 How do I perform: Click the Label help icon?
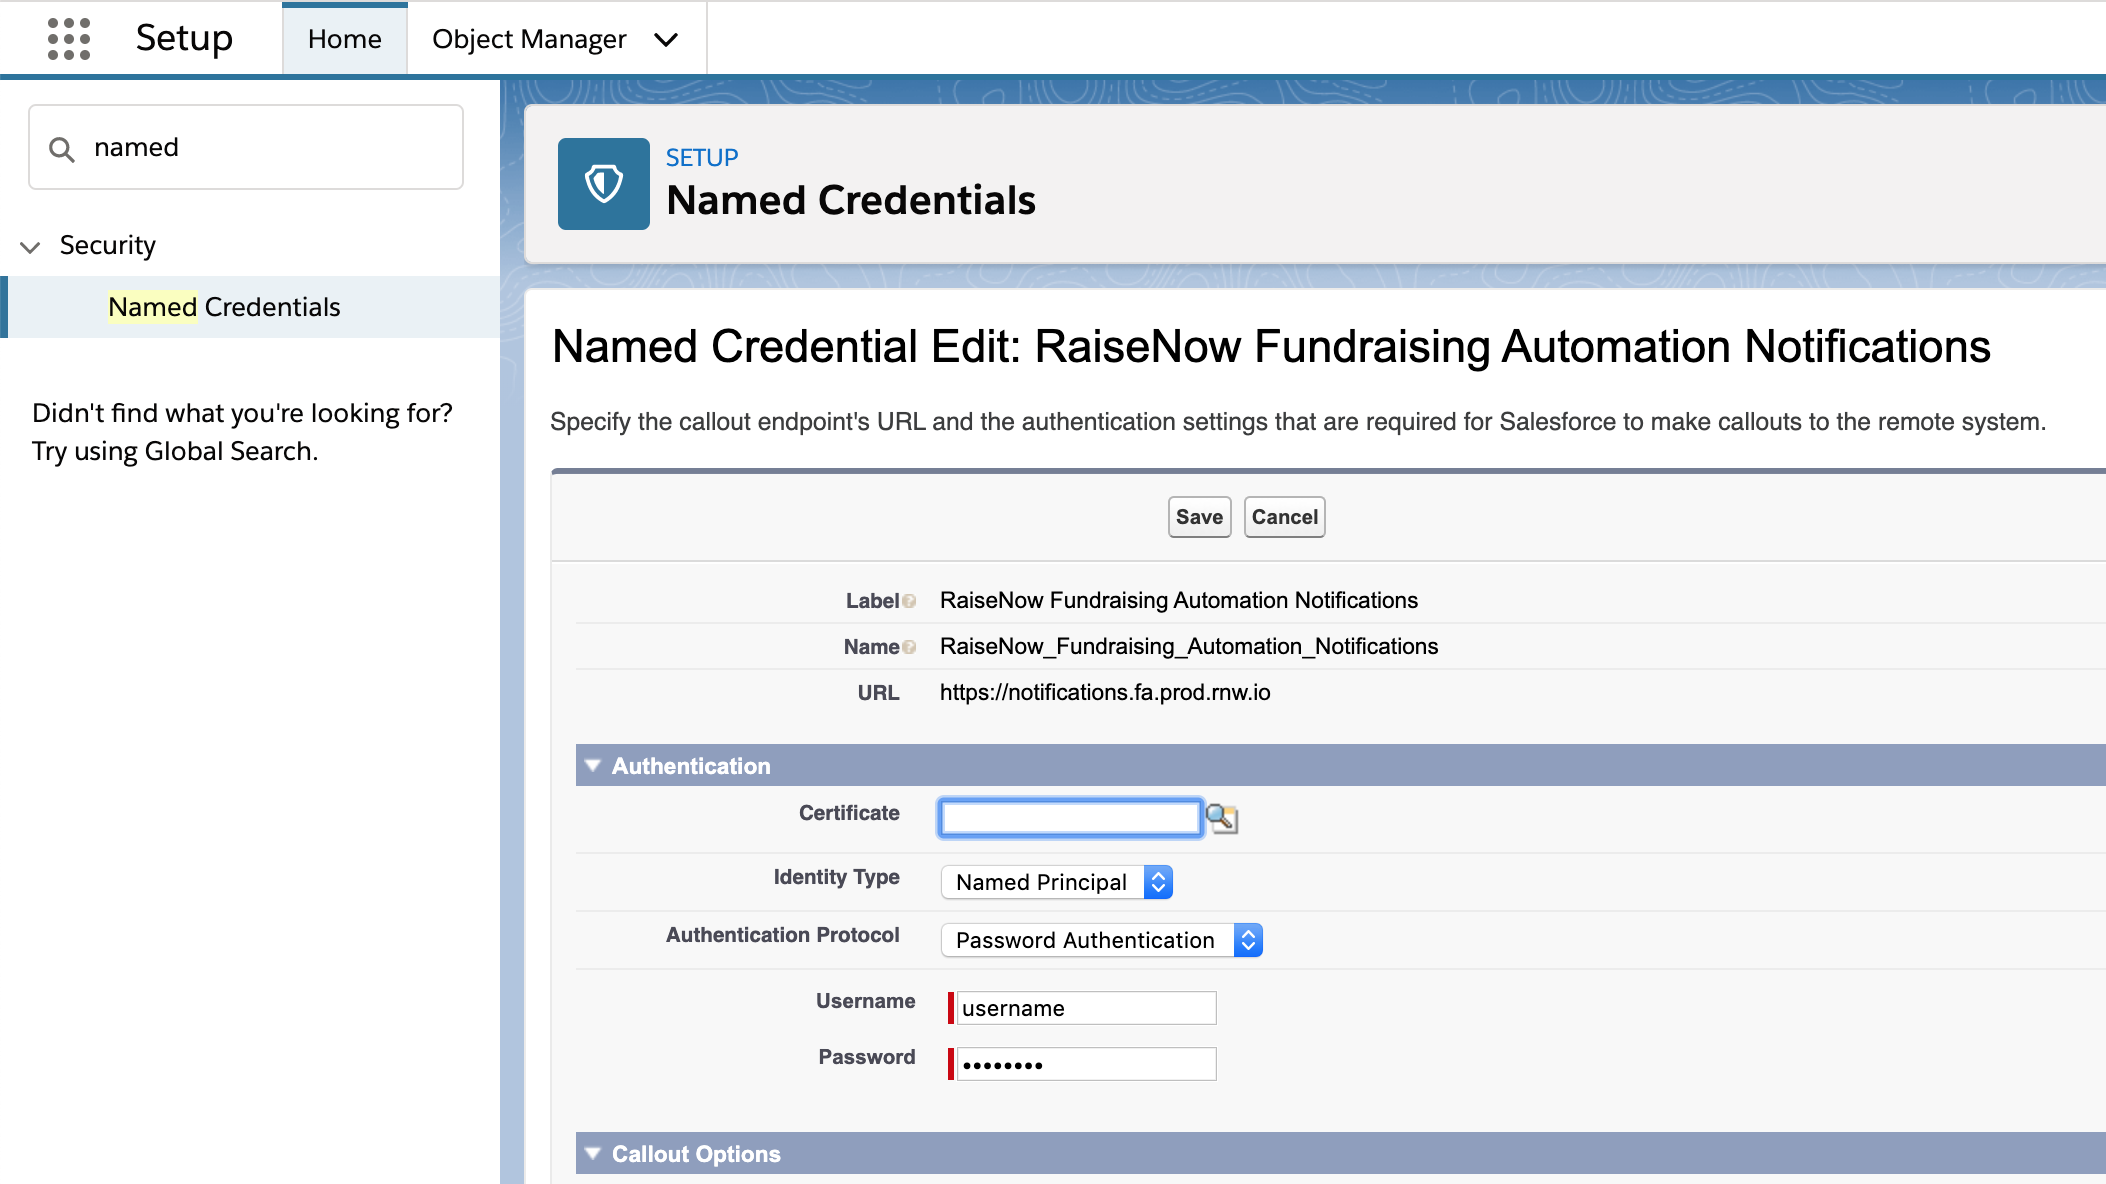click(909, 601)
